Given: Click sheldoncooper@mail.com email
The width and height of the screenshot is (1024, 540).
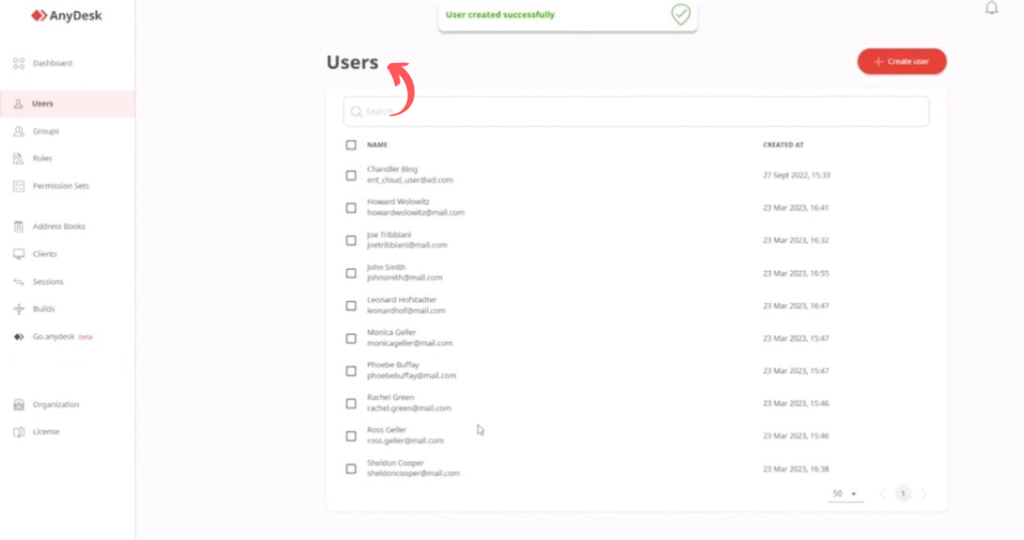Looking at the screenshot, I should point(413,473).
